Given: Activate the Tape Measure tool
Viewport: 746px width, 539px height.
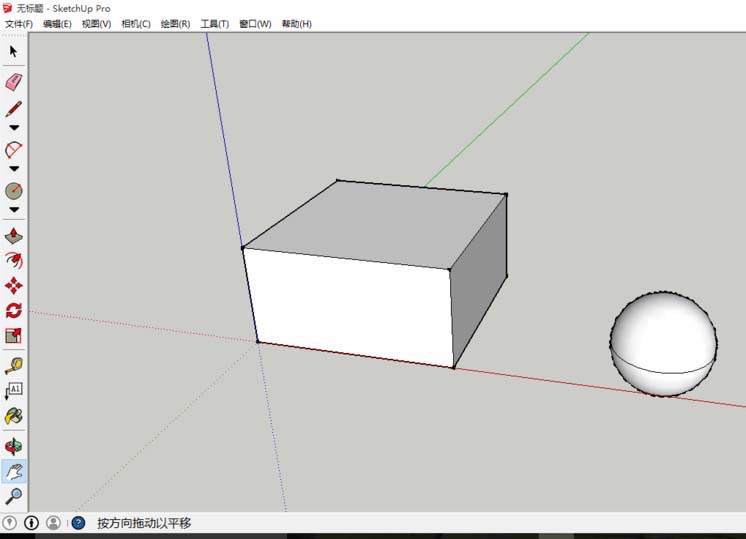Looking at the screenshot, I should [14, 366].
